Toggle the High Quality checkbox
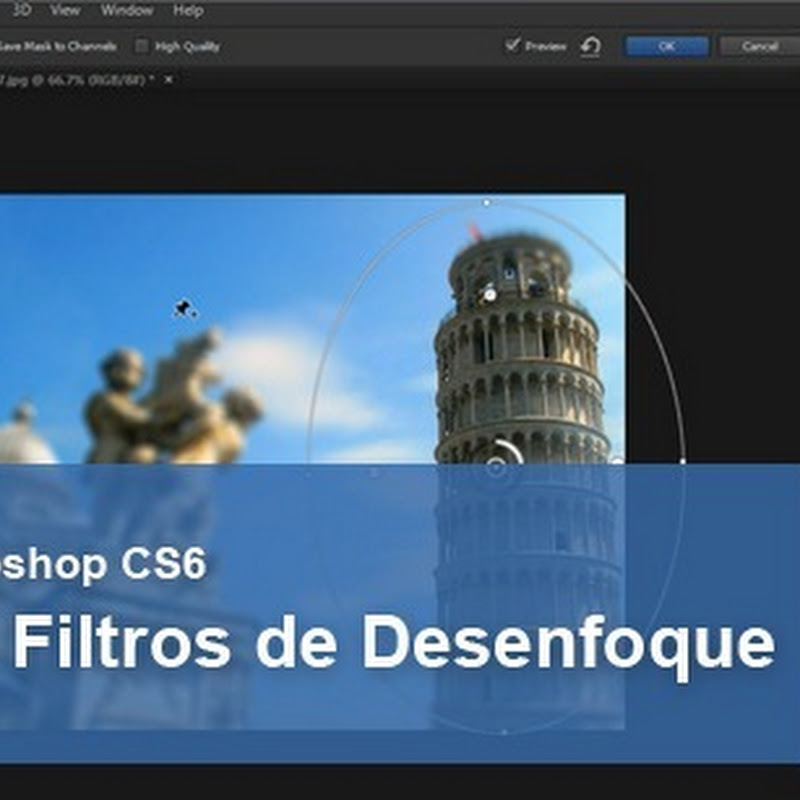Screen dimensions: 800x800 click(141, 46)
